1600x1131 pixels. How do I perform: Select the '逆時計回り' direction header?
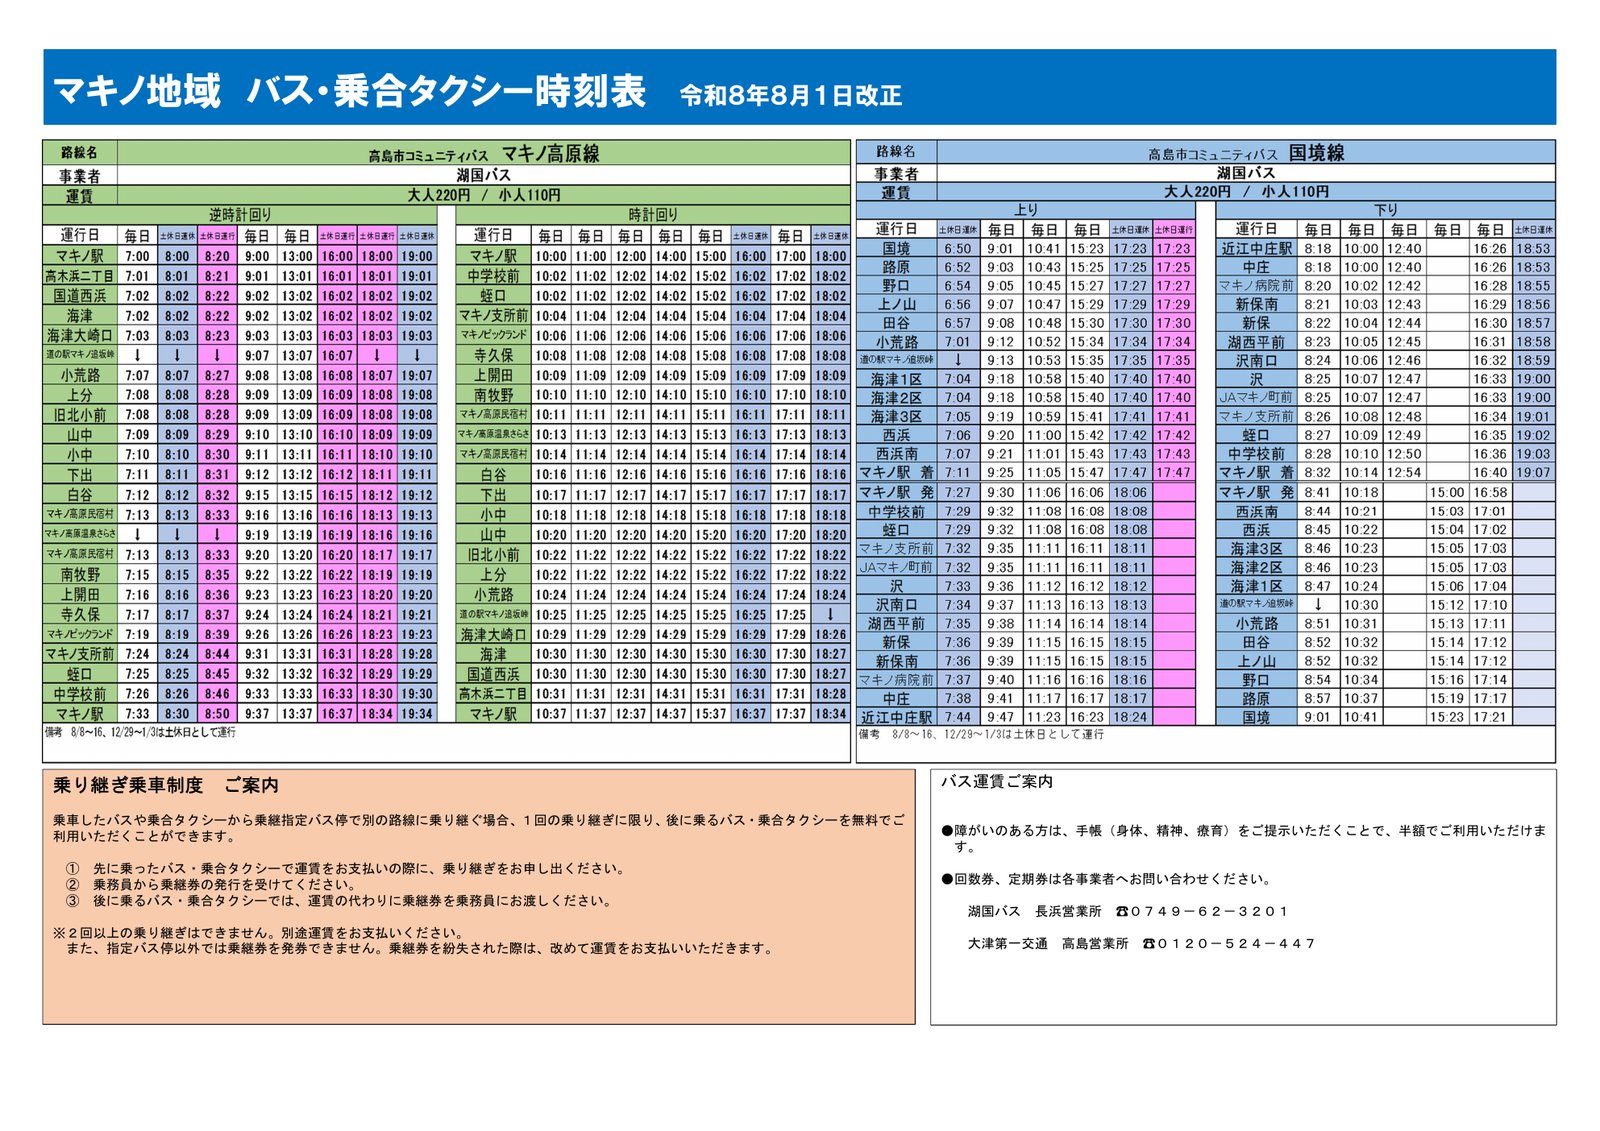(240, 215)
